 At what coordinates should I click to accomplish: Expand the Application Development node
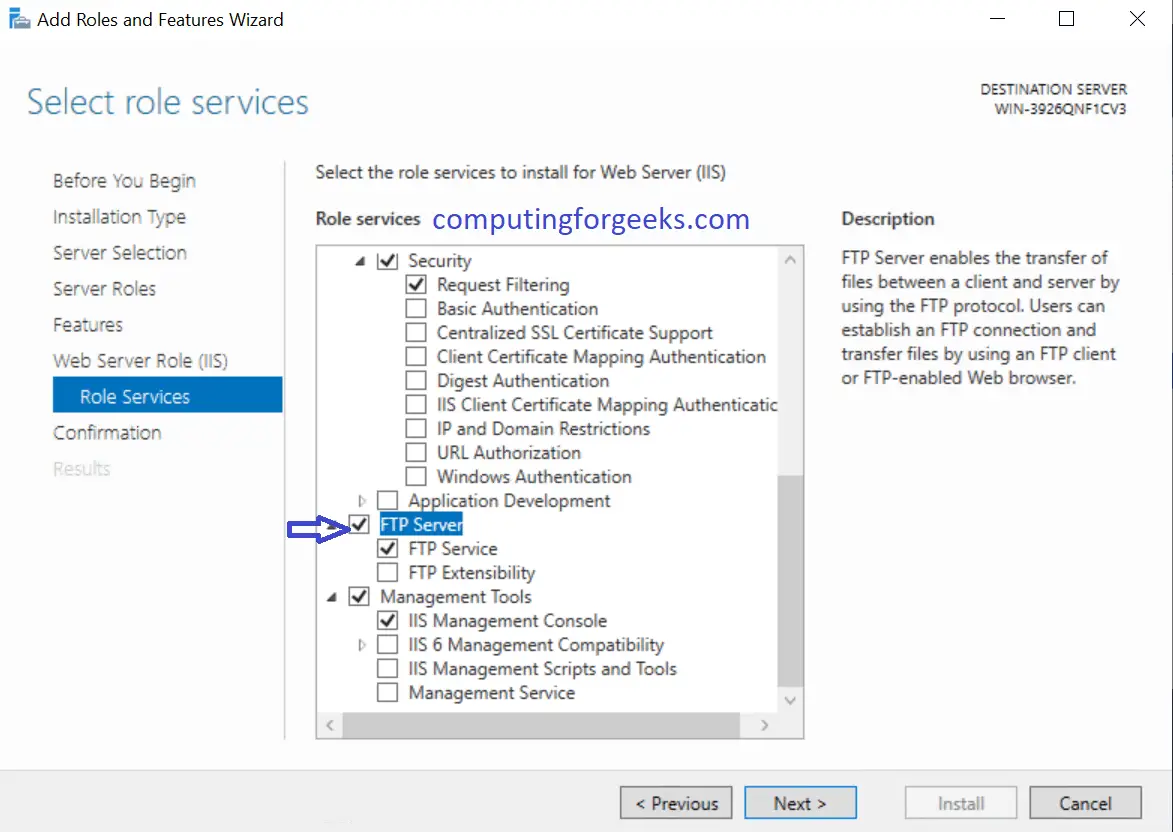point(361,500)
